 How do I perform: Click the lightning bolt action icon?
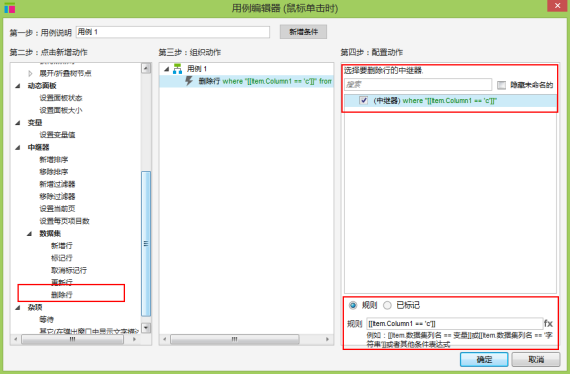pos(189,81)
